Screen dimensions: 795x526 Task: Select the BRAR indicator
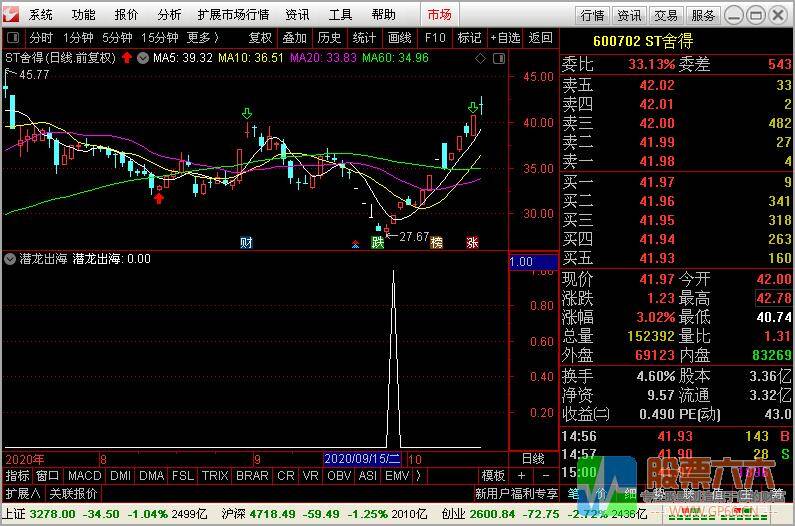252,476
